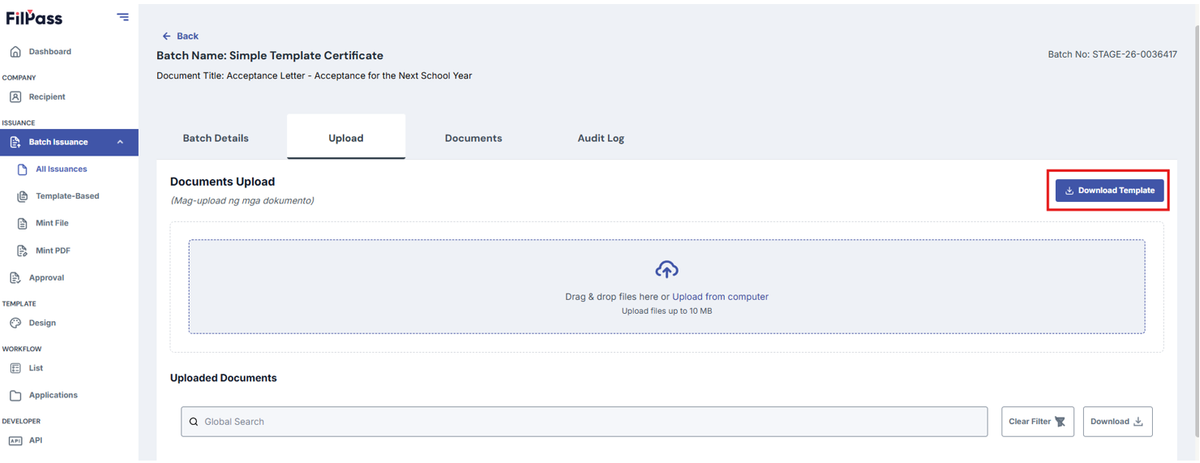
Task: Click the Batch Name: Simple Template Certificate heading
Action: tap(270, 55)
